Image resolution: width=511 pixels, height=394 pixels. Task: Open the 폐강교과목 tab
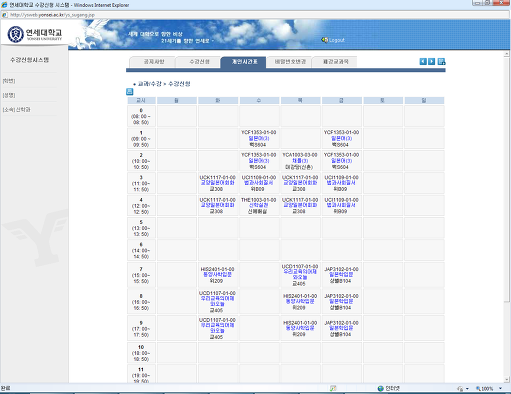coord(335,62)
